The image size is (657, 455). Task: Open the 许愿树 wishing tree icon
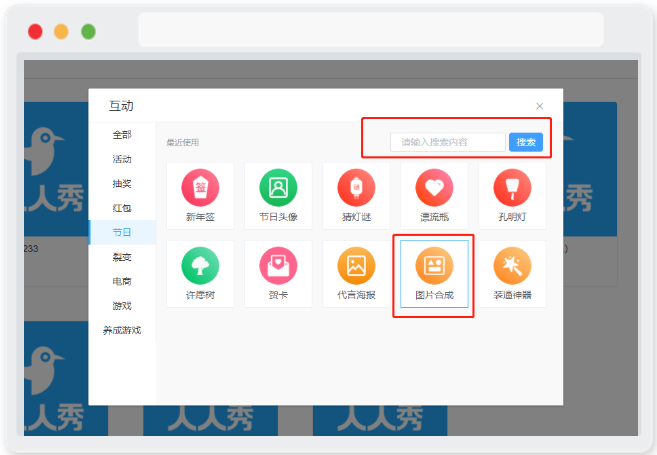(x=200, y=266)
